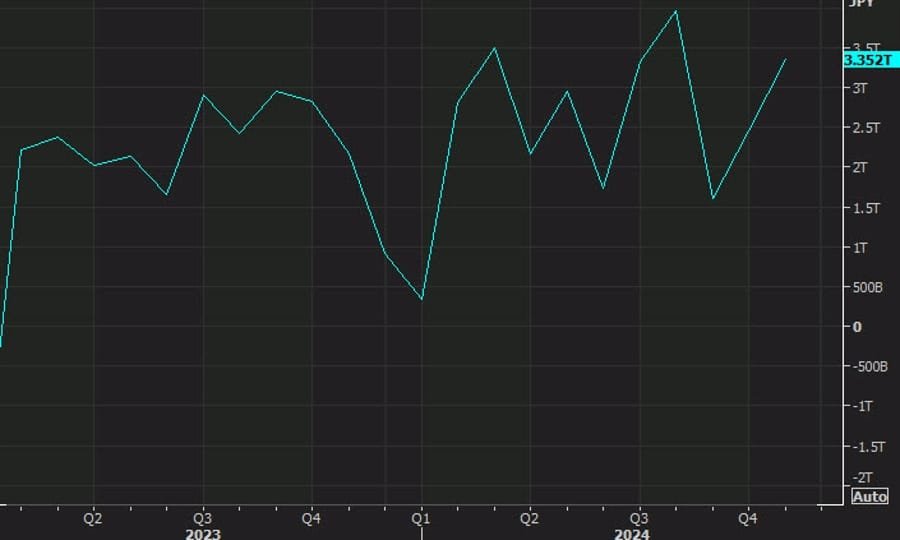
Task: Select the 2023 year label
Action: point(203,534)
